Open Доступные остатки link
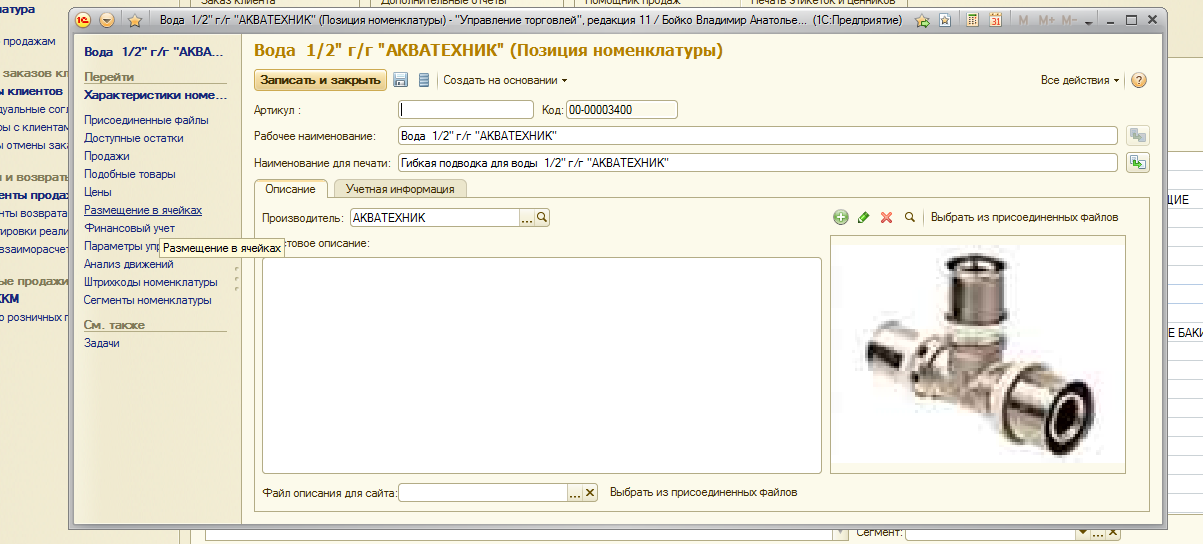The image size is (1203, 544). tap(134, 138)
